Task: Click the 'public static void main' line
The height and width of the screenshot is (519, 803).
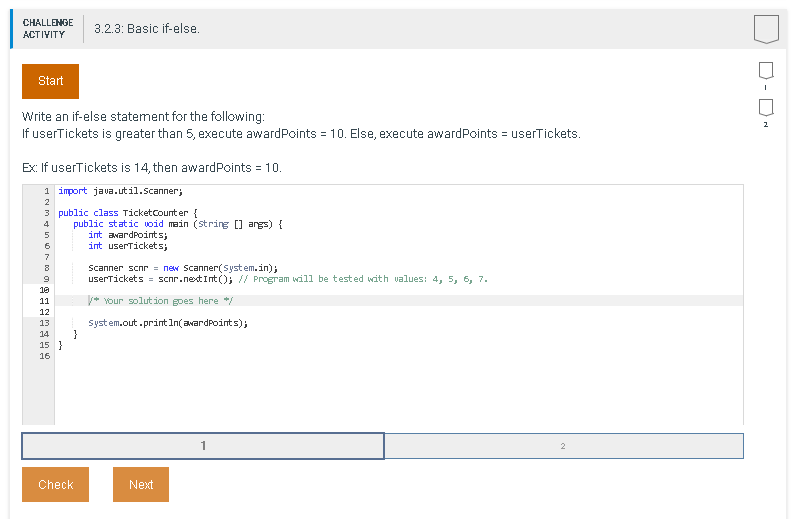Action: click(178, 224)
